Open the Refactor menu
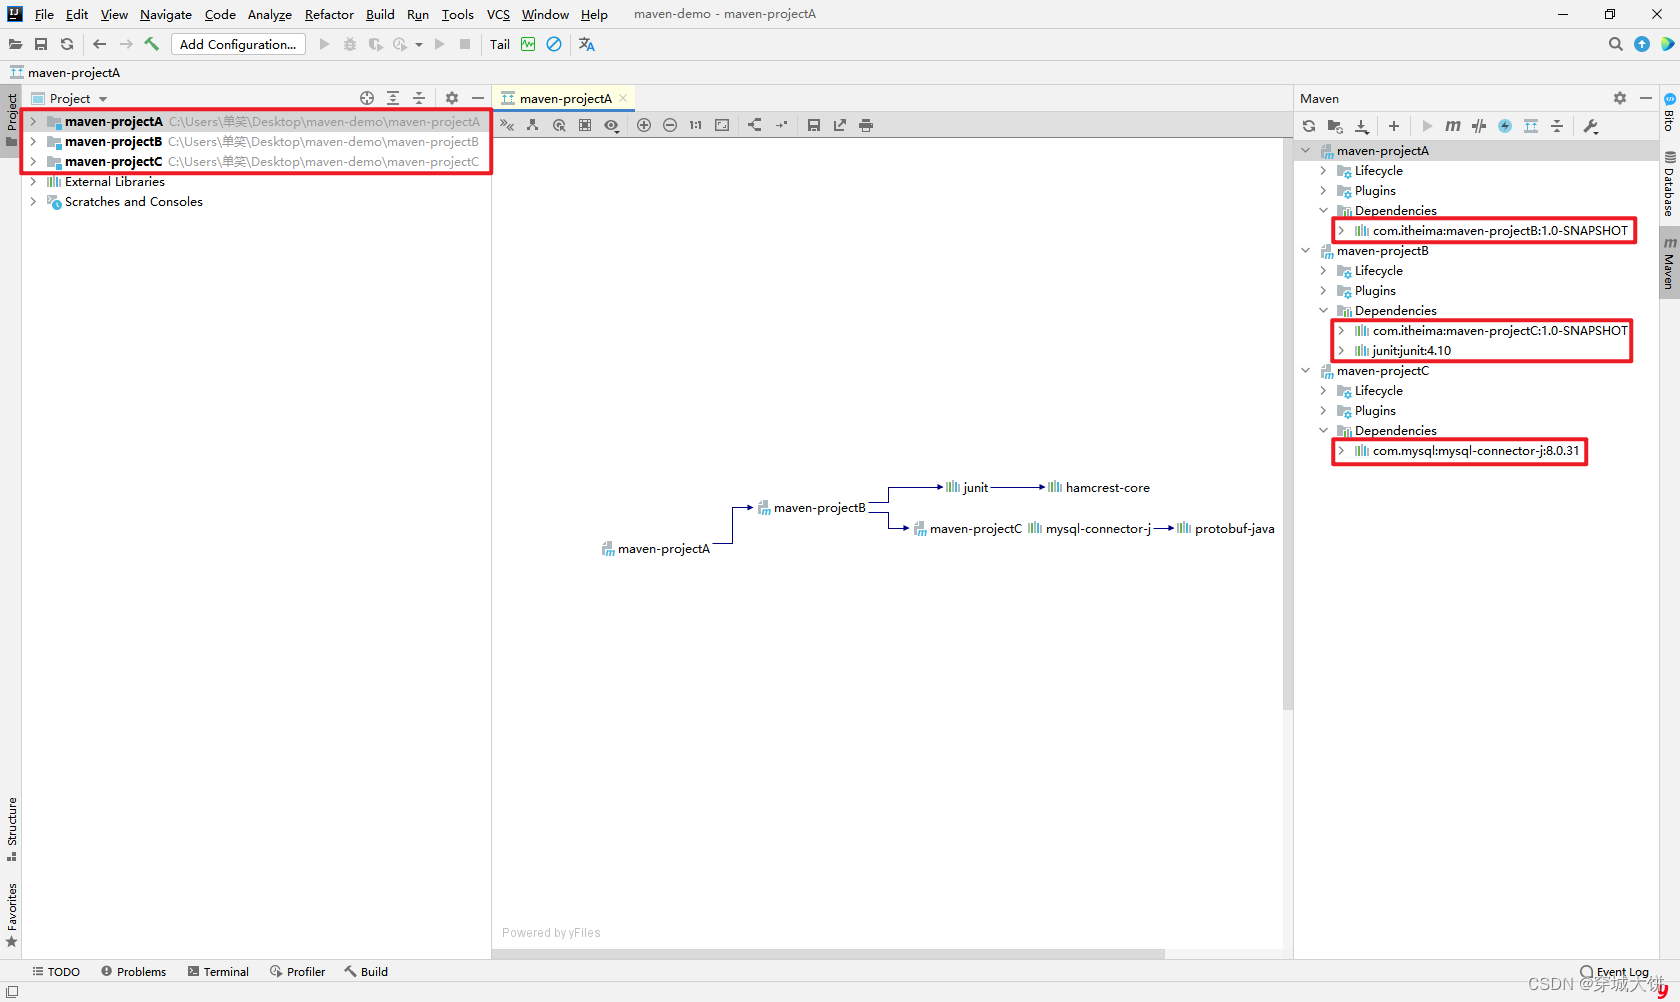The height and width of the screenshot is (1002, 1680). click(329, 14)
